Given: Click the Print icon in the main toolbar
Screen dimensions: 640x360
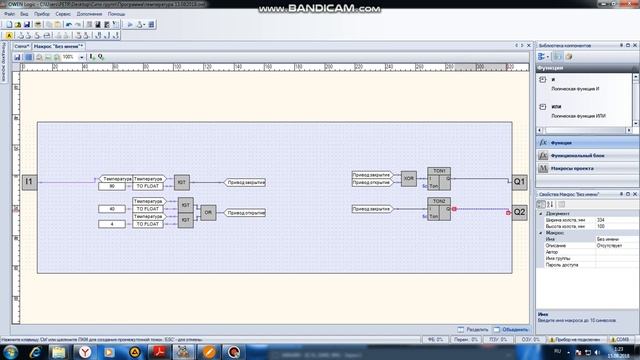Looking at the screenshot, I should tap(38, 25).
